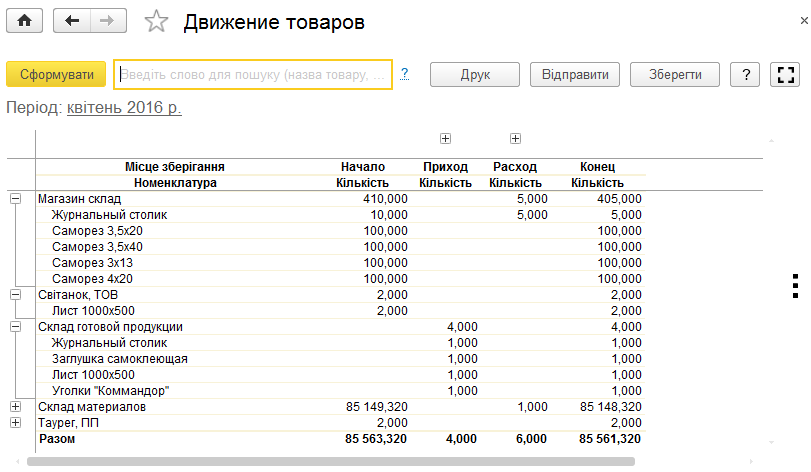Expand the Расход column group
811x472 pixels.
click(515, 139)
